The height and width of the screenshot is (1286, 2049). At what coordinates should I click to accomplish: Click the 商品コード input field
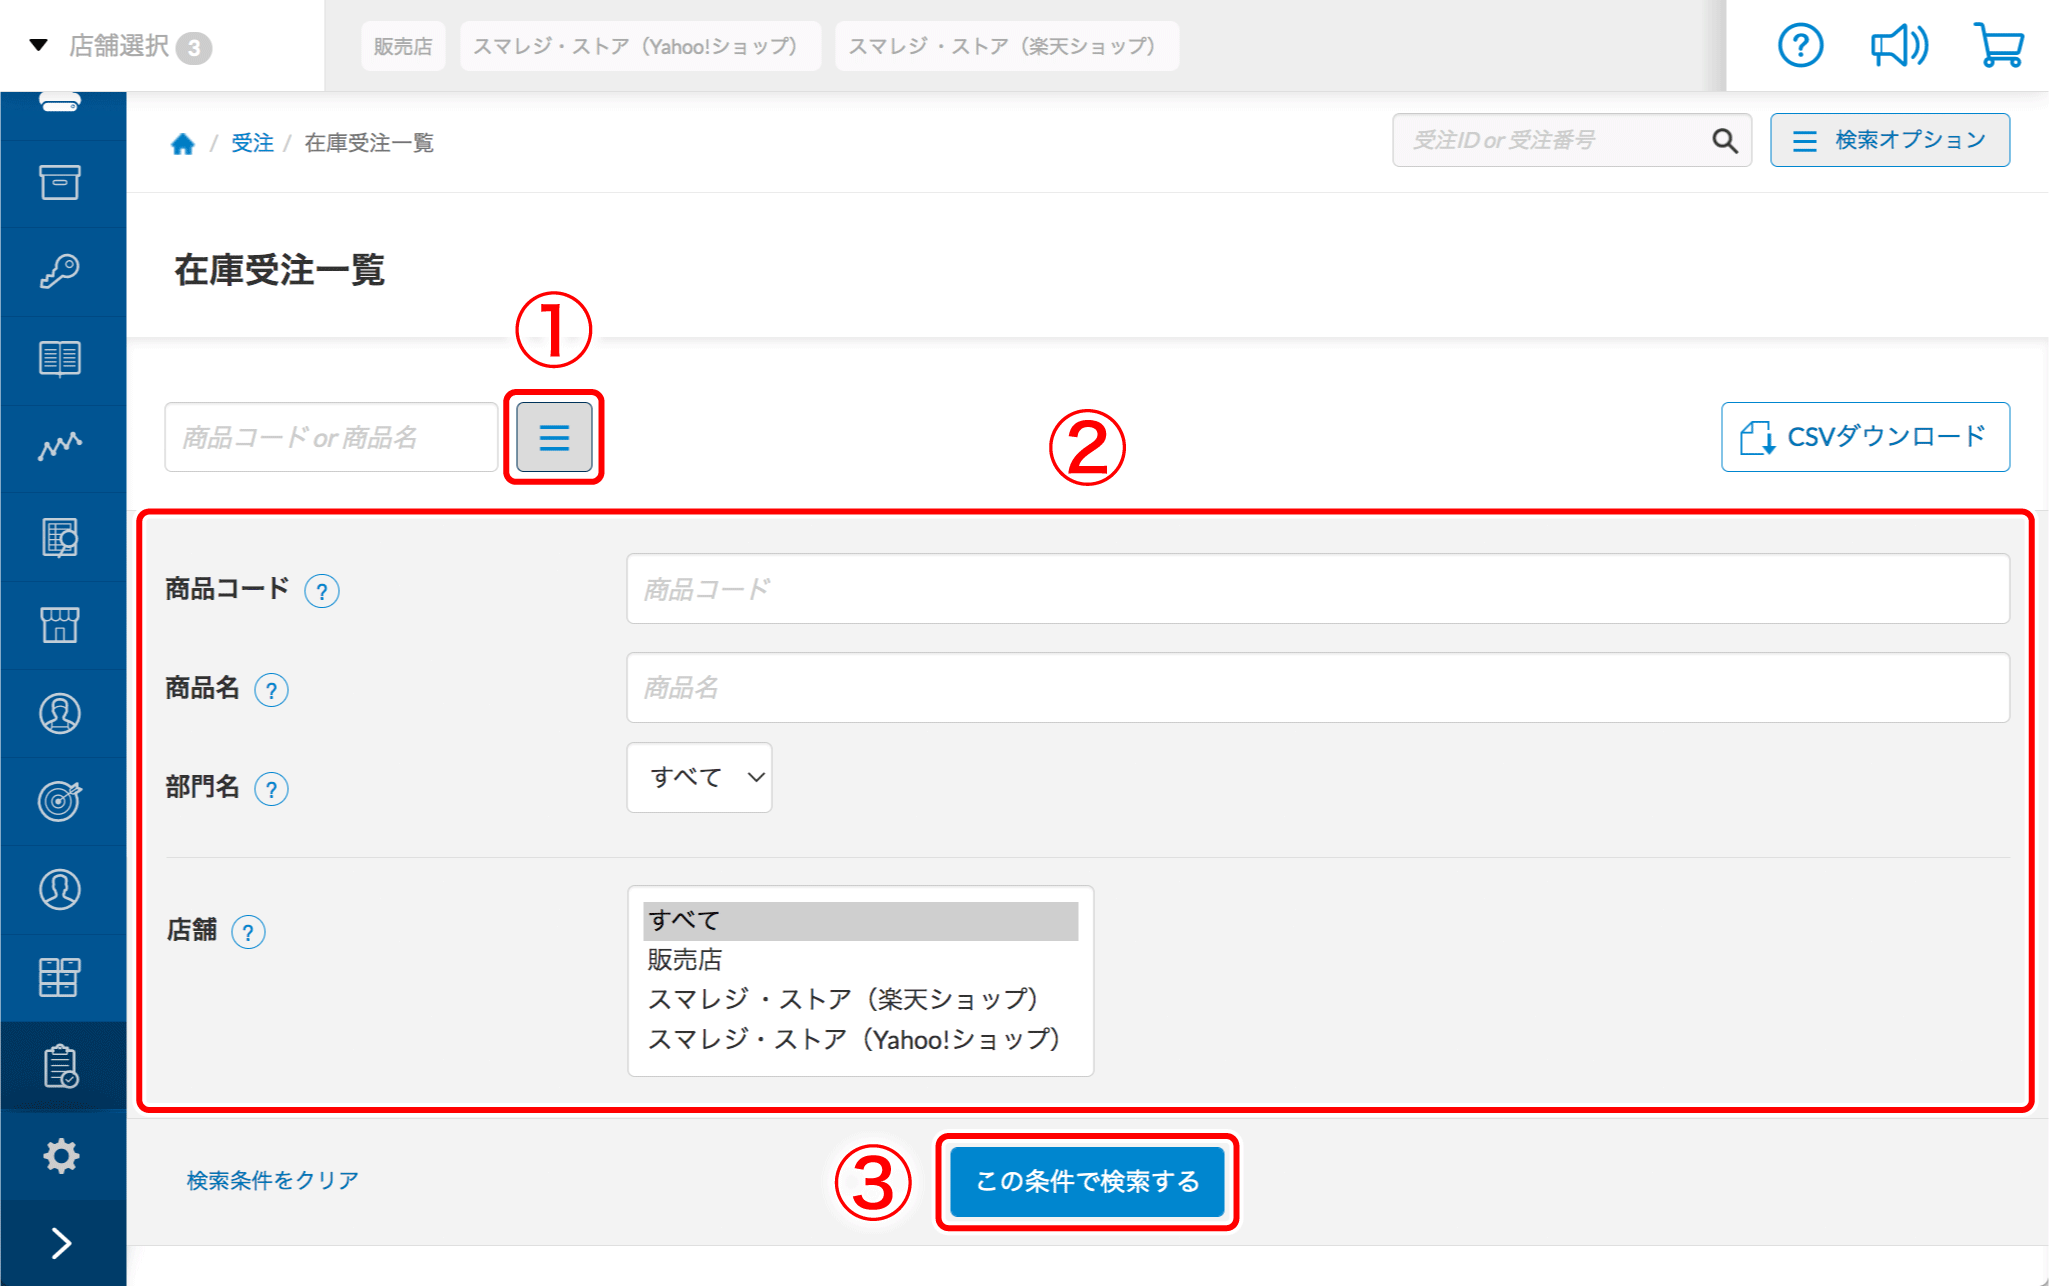click(1317, 589)
